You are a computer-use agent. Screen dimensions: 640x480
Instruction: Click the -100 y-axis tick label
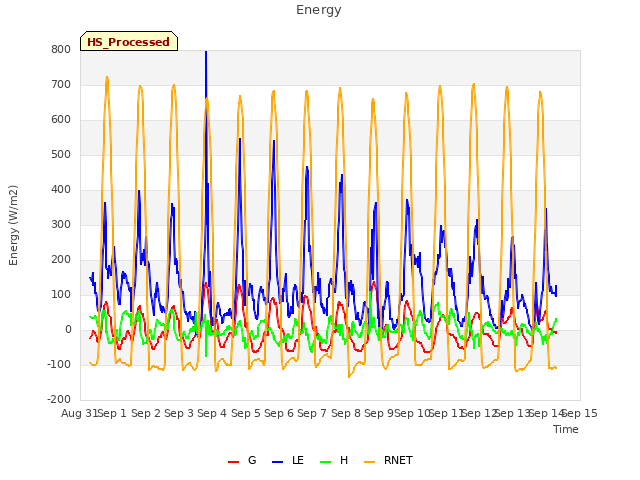click(59, 364)
